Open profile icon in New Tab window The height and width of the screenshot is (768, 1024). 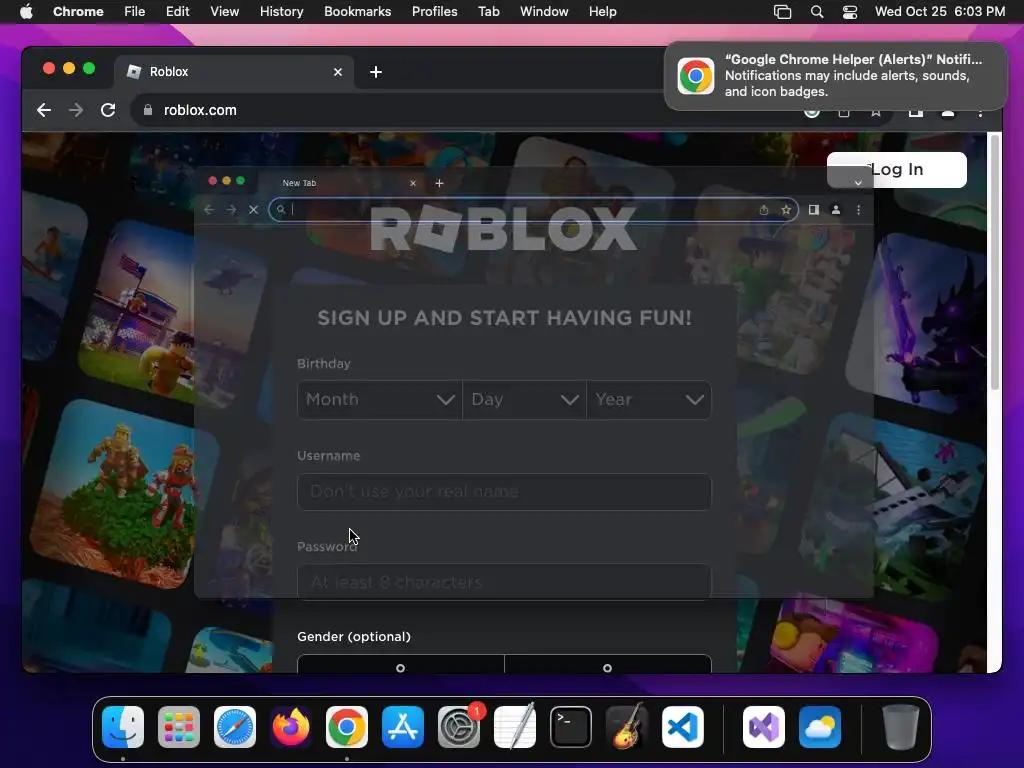click(x=836, y=210)
